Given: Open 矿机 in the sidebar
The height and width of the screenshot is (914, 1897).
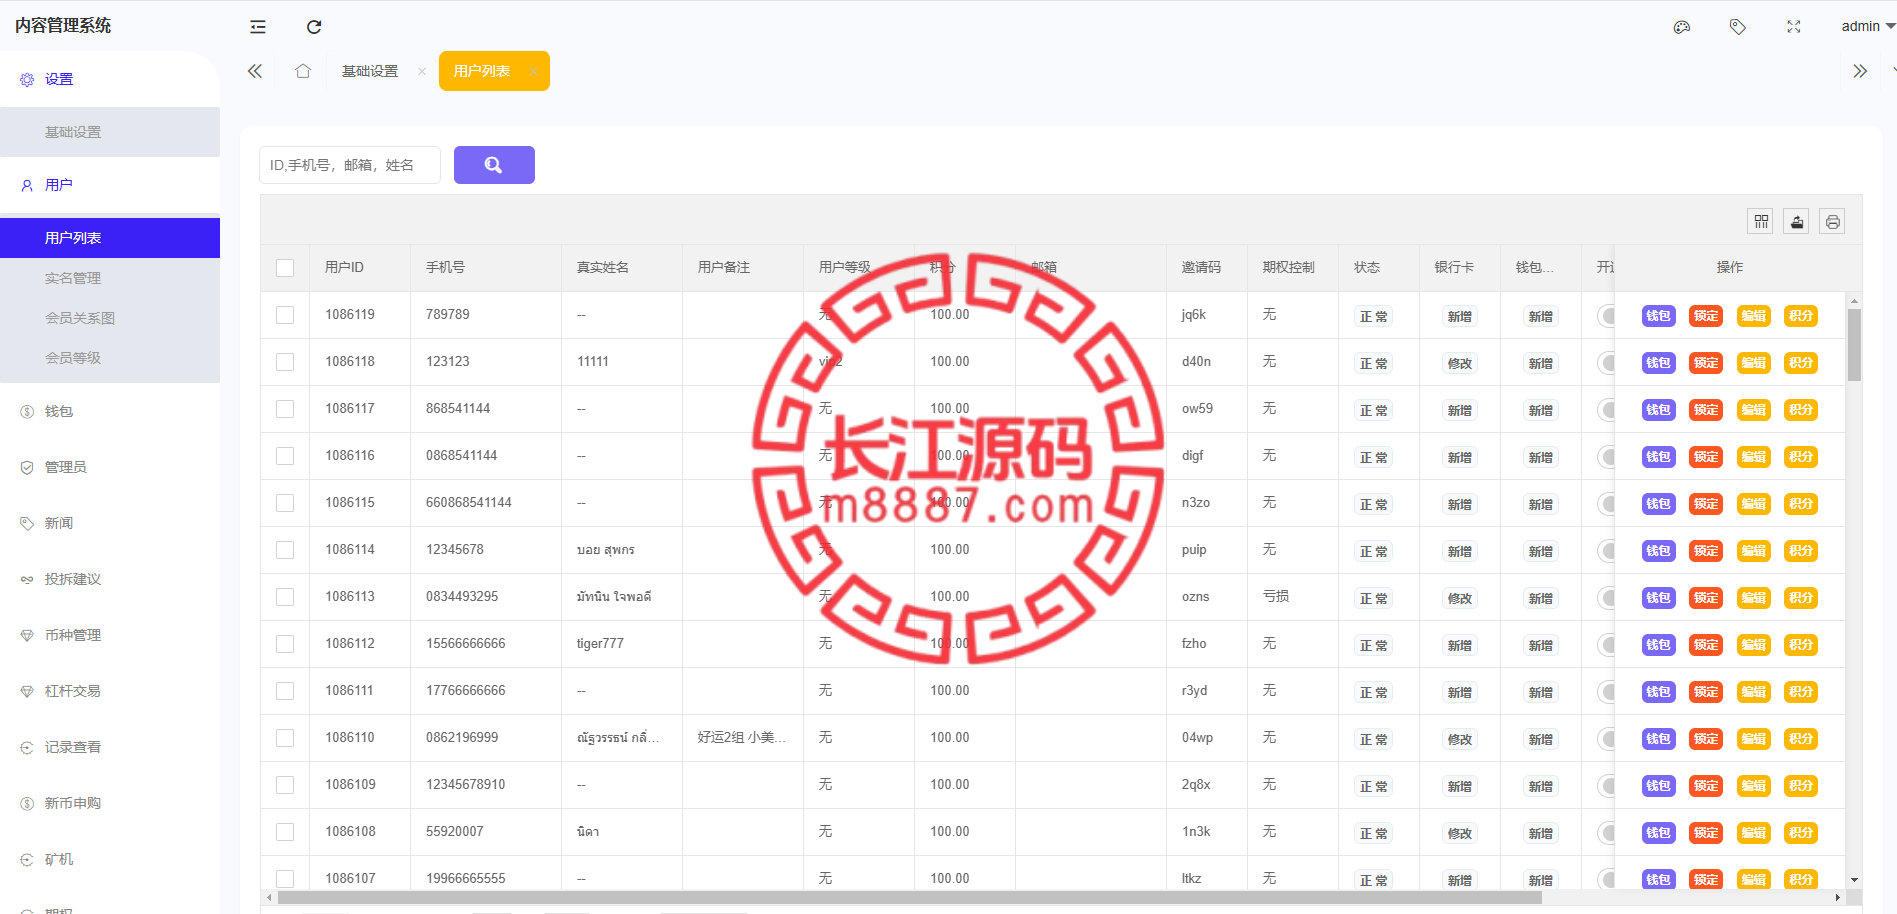Looking at the screenshot, I should click(110, 859).
